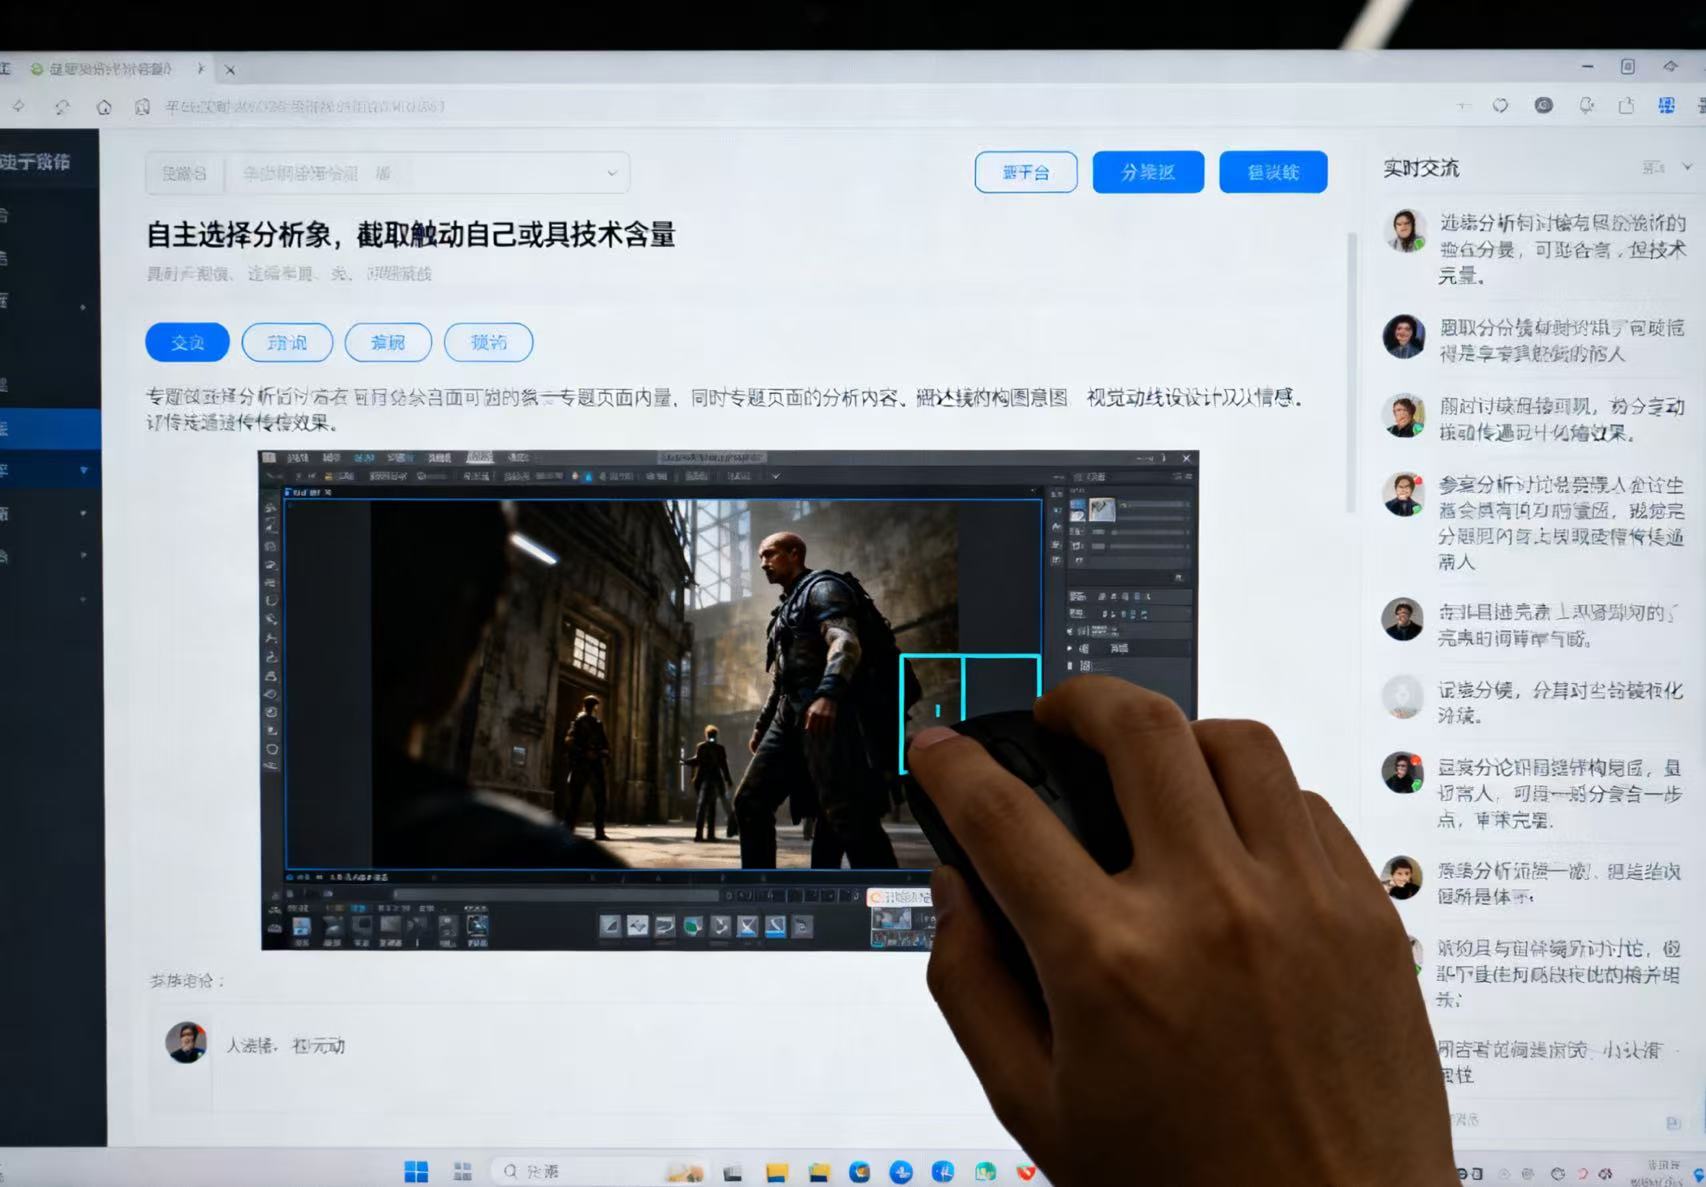Open the Windows Start menu from the taskbar

pyautogui.click(x=418, y=1170)
